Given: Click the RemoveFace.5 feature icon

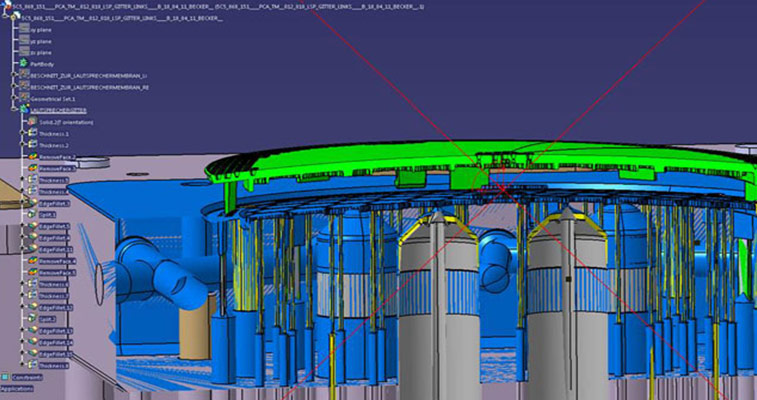Looking at the screenshot, I should tap(32, 272).
